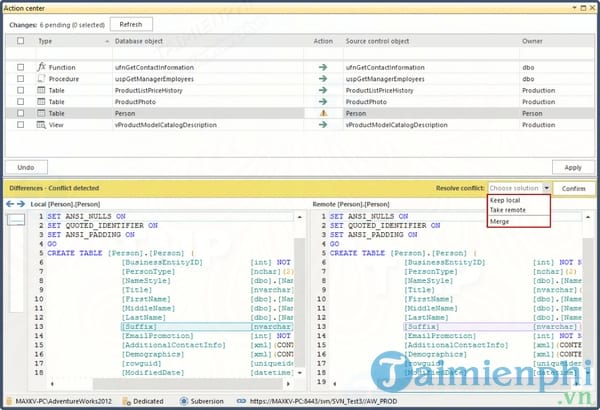Click conflict warning icon for Person

click(x=323, y=113)
